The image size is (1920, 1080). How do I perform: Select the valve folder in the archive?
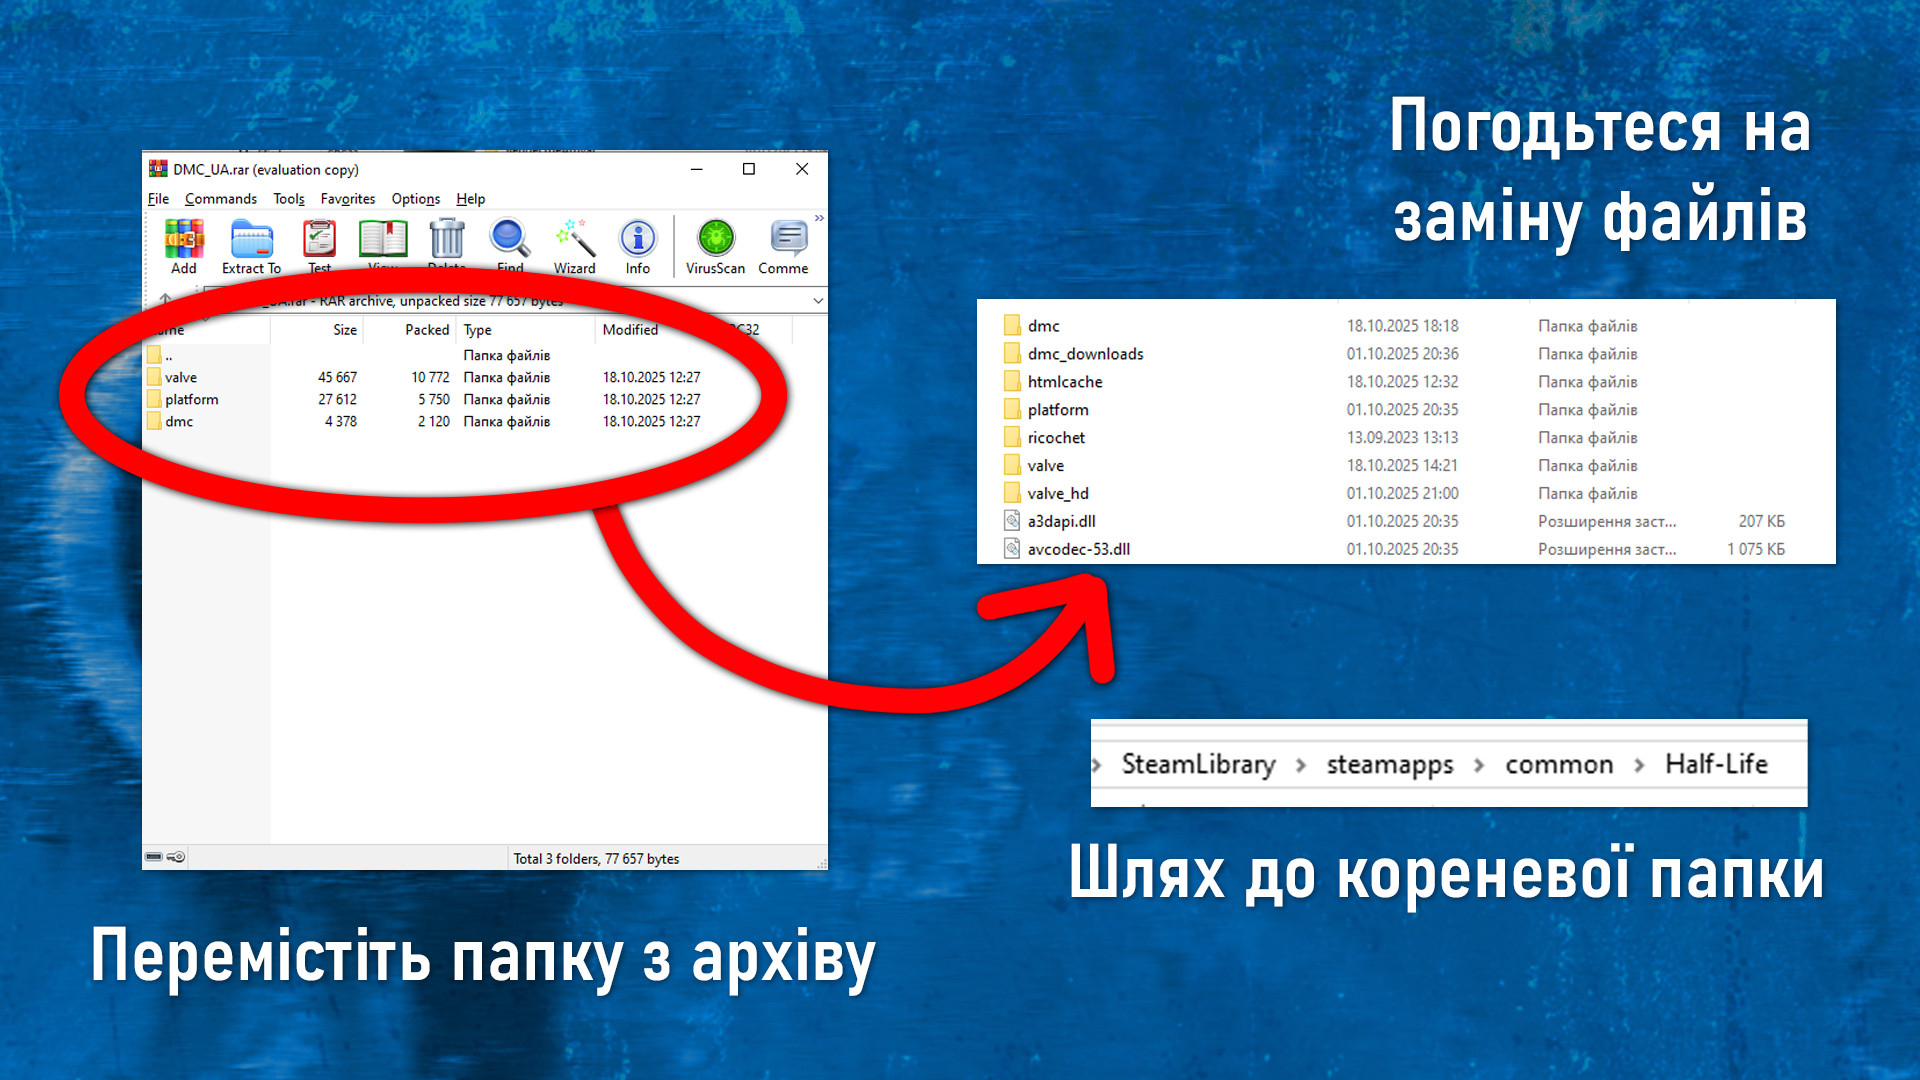pyautogui.click(x=181, y=378)
